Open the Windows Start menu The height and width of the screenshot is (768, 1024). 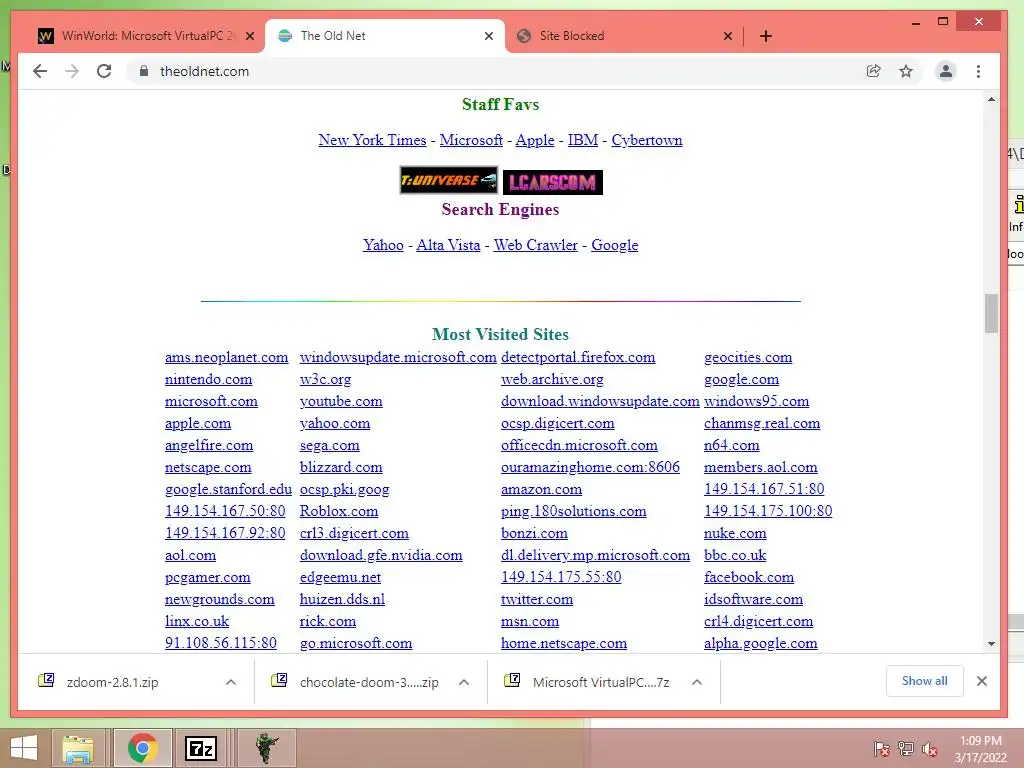(24, 748)
